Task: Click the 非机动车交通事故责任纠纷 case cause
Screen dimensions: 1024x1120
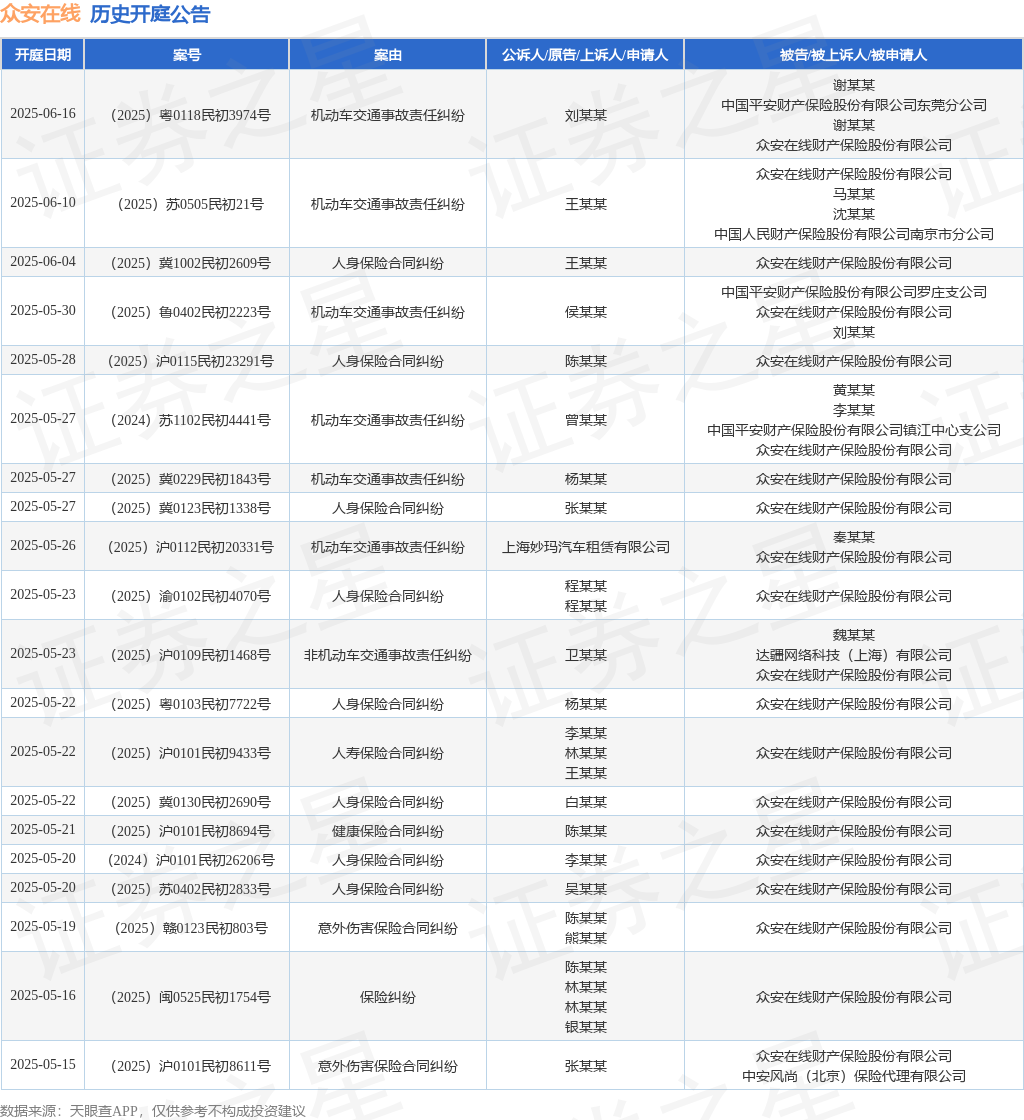Action: tap(388, 655)
